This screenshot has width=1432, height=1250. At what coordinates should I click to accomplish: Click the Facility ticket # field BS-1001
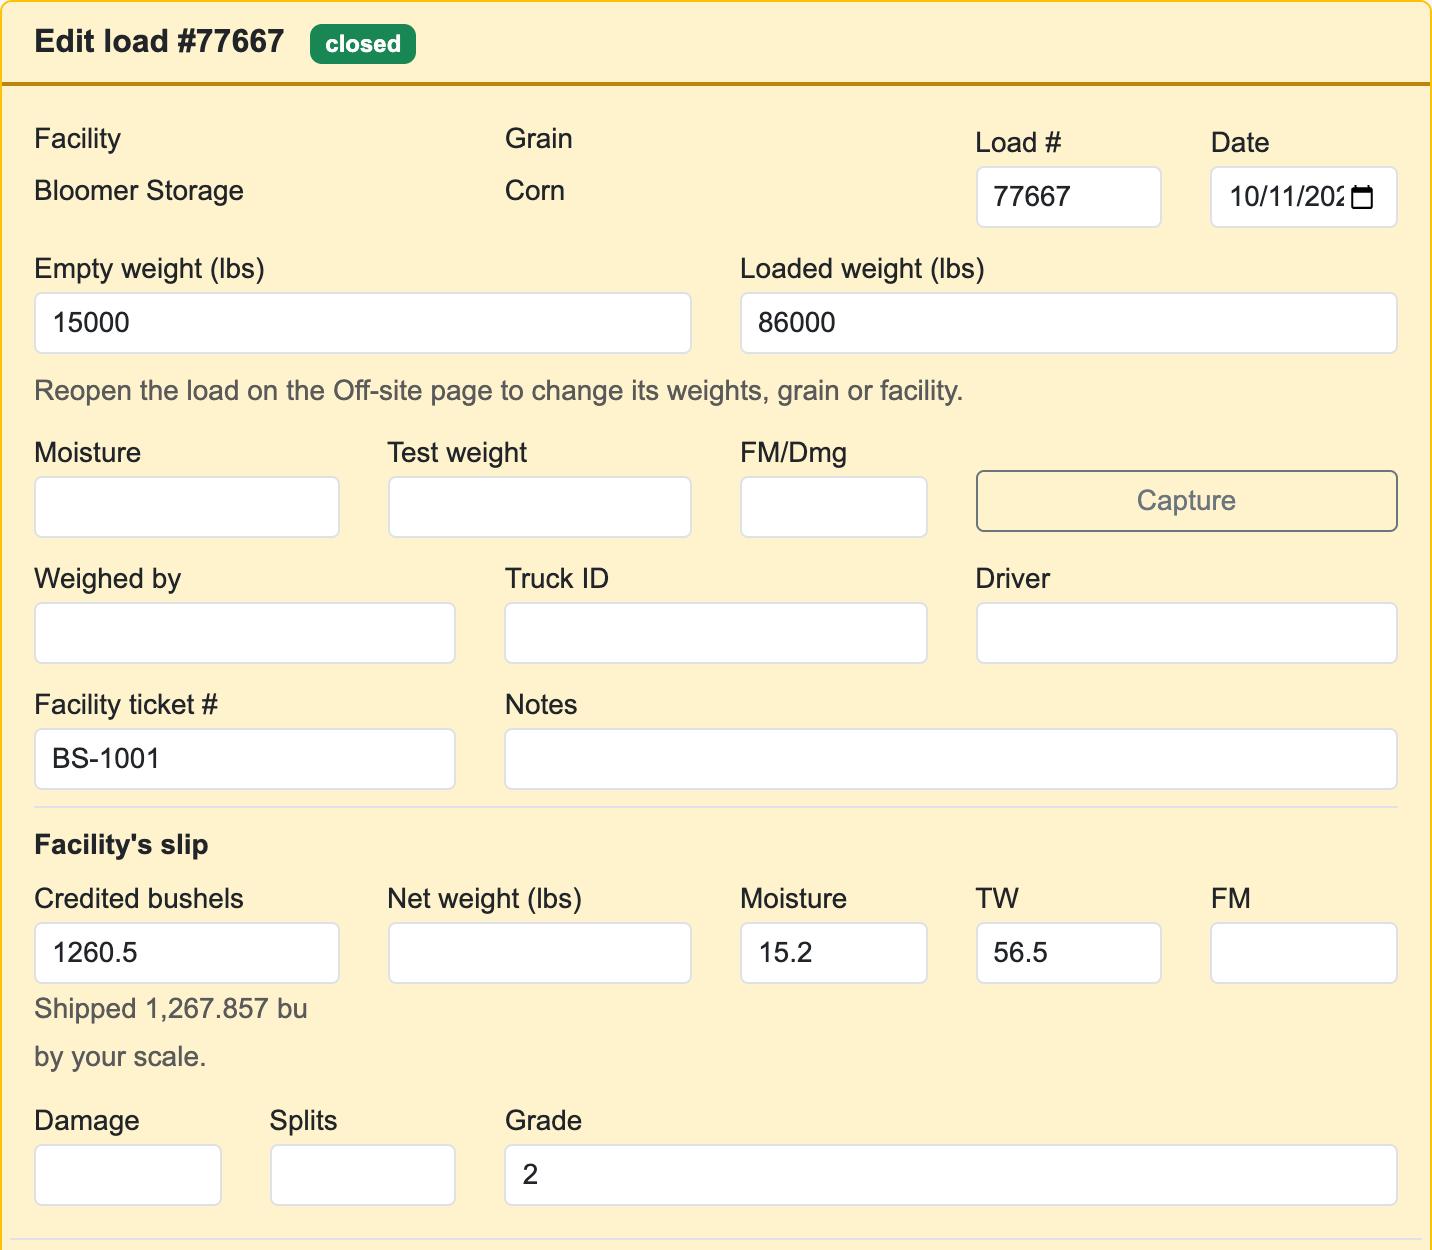[245, 759]
